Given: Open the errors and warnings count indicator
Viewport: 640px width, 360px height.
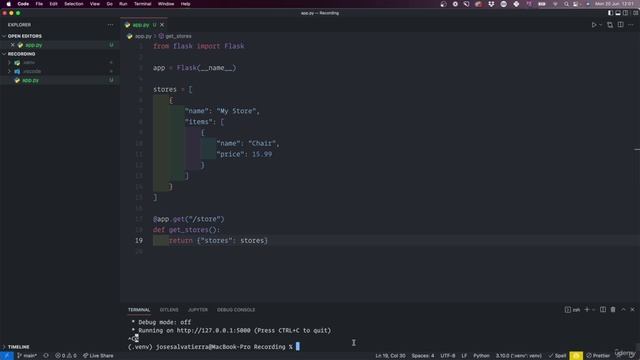Looking at the screenshot, I should click(66, 356).
